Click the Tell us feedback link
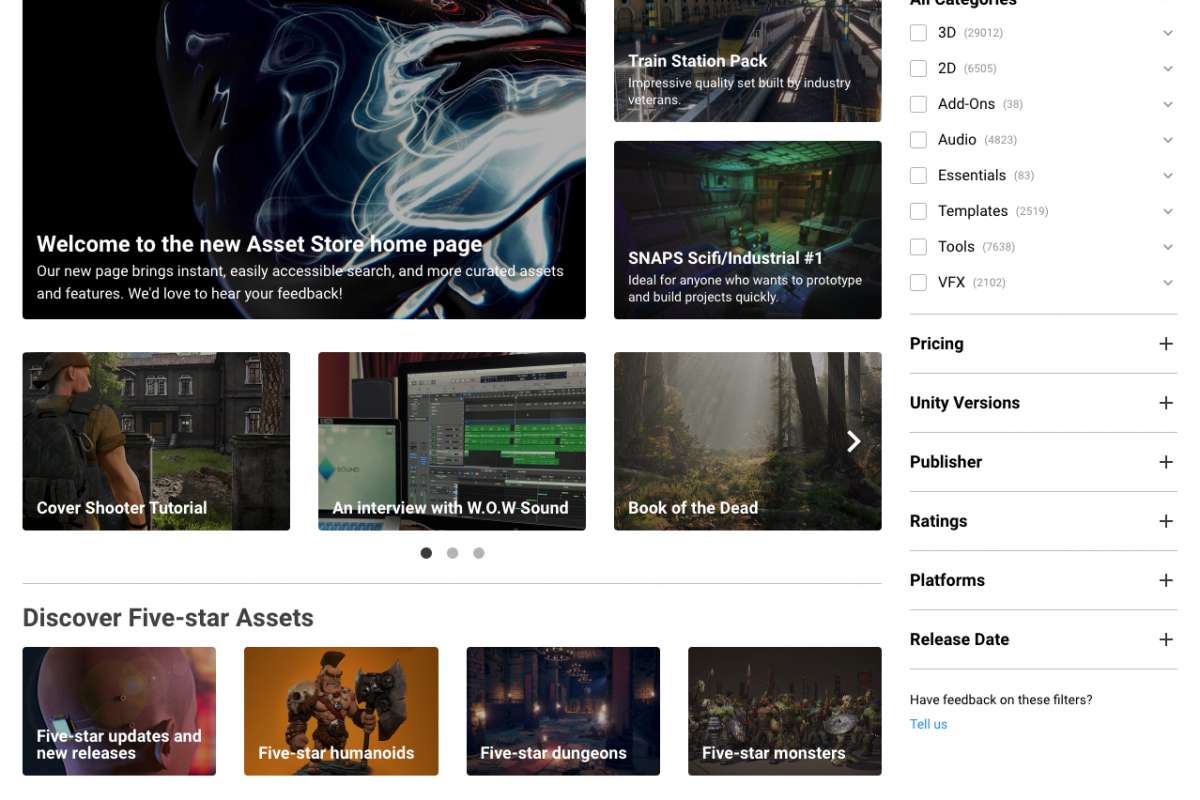Viewport: 1200px width, 800px height. 928,724
